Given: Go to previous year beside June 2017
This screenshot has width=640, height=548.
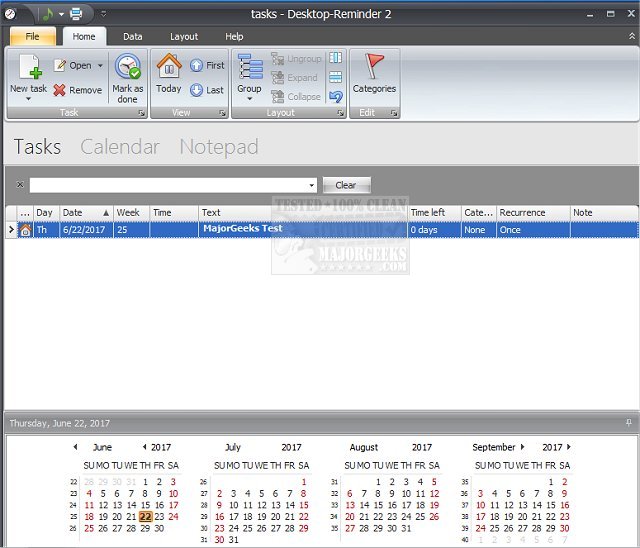Looking at the screenshot, I should [144, 447].
